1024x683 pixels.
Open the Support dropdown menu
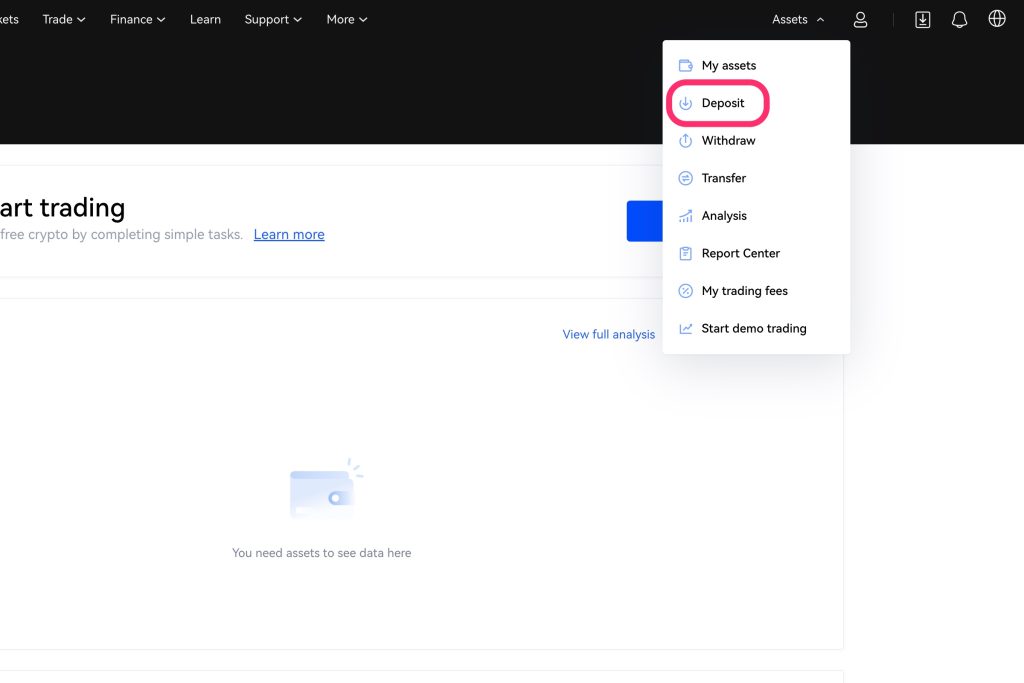[272, 19]
